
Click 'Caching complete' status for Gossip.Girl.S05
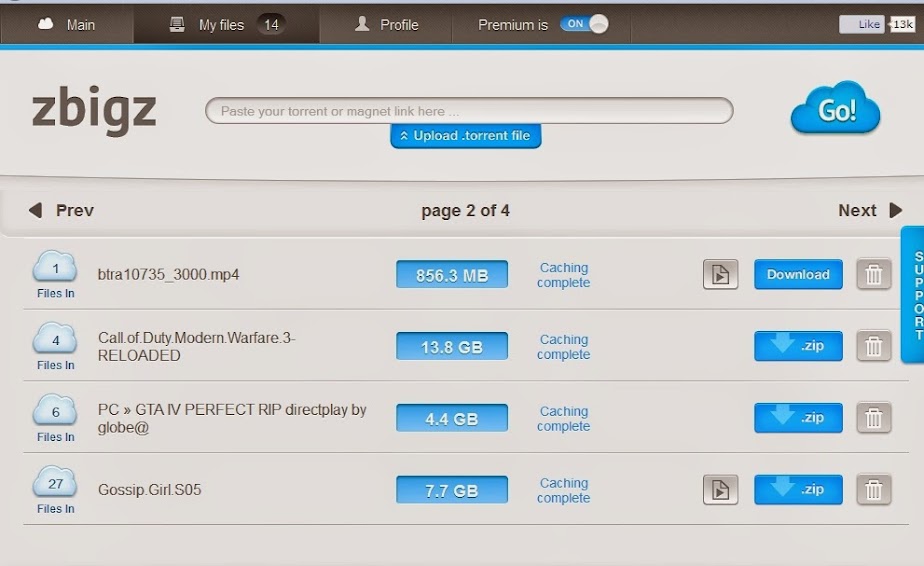(563, 491)
